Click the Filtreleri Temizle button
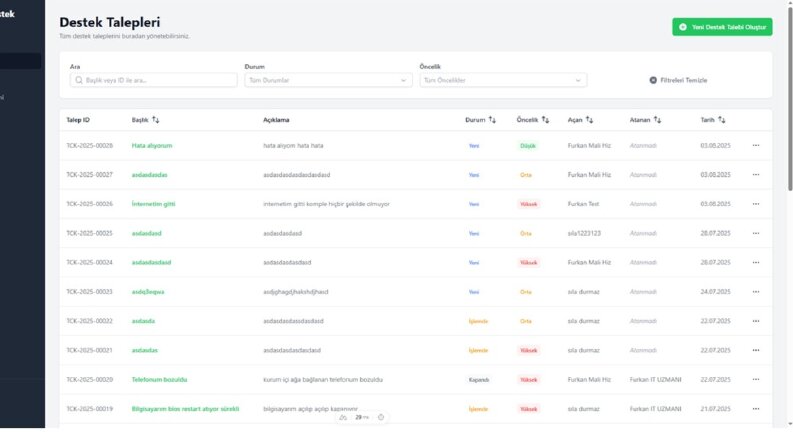Viewport: 793px width, 446px height. [x=678, y=80]
